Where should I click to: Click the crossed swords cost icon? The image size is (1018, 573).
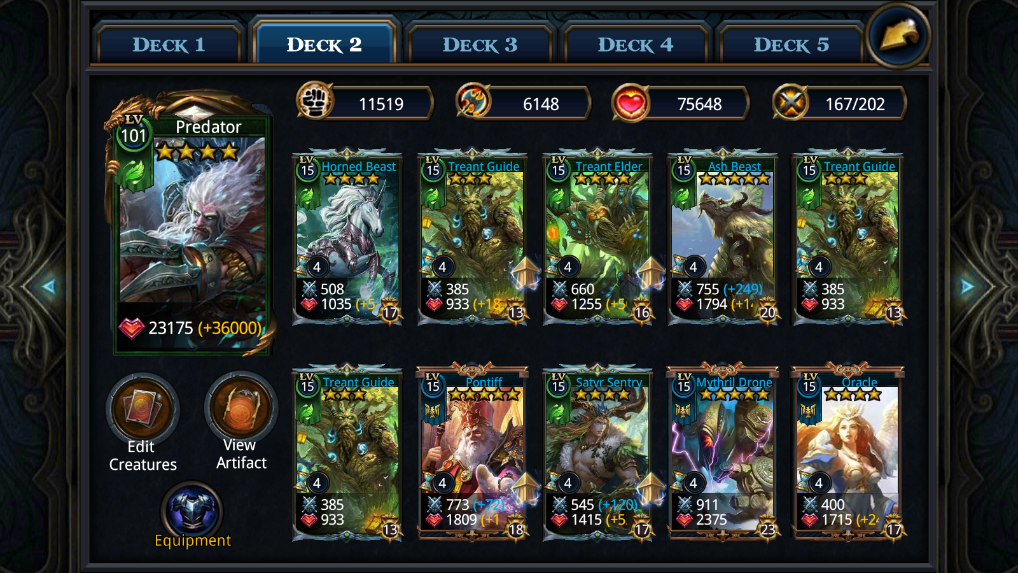[x=790, y=103]
